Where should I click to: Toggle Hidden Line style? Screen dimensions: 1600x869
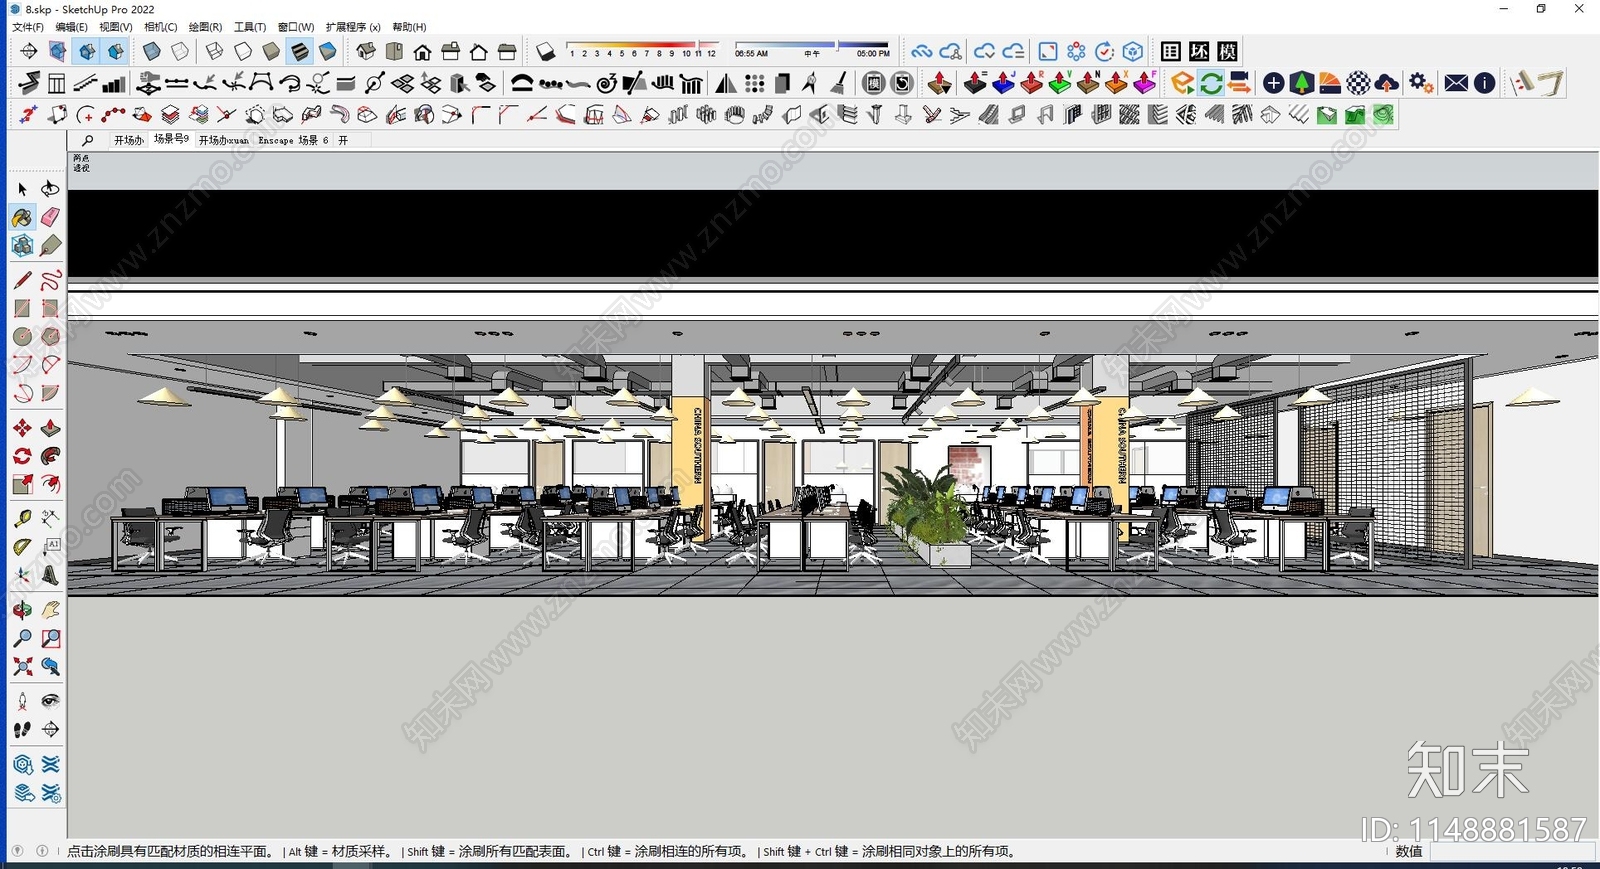tap(243, 52)
